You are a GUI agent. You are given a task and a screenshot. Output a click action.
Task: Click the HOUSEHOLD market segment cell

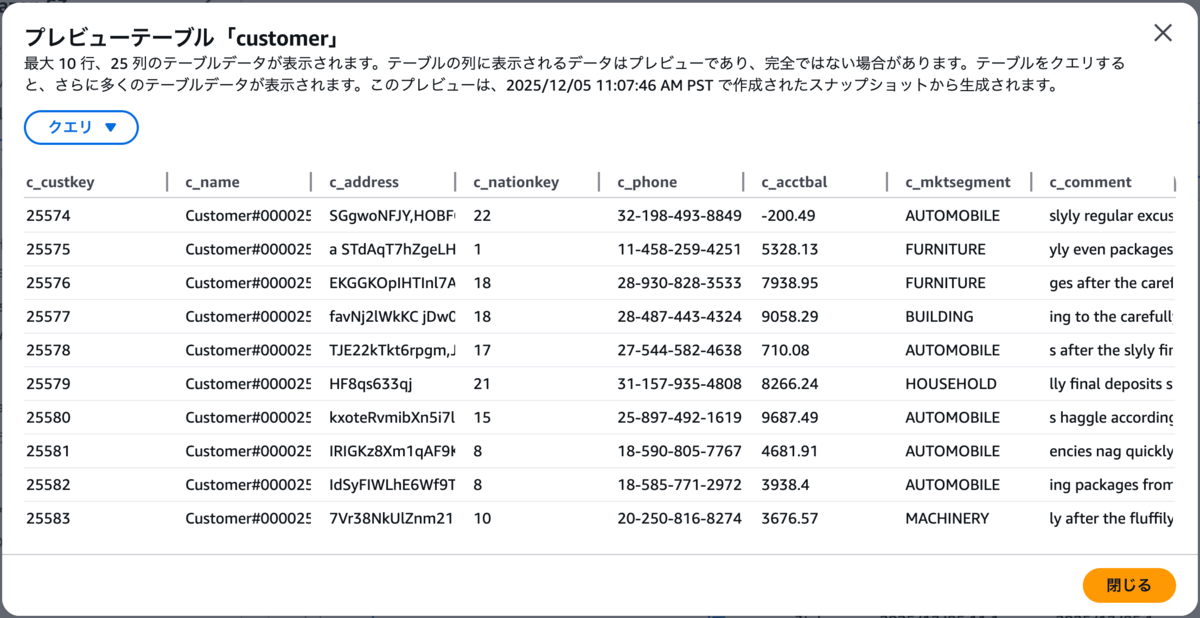coord(951,384)
